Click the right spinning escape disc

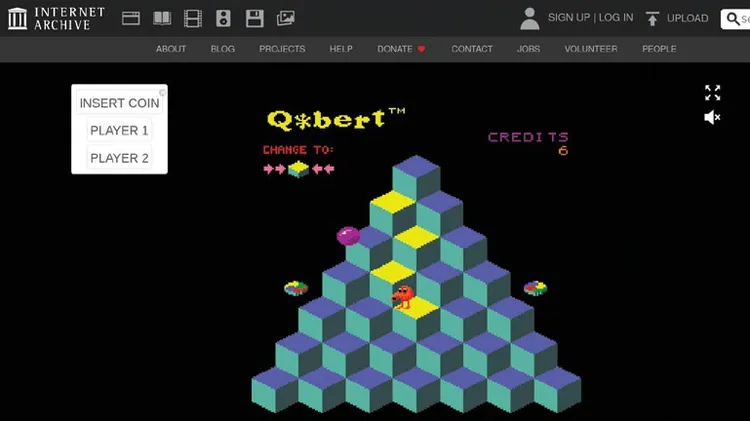click(535, 288)
